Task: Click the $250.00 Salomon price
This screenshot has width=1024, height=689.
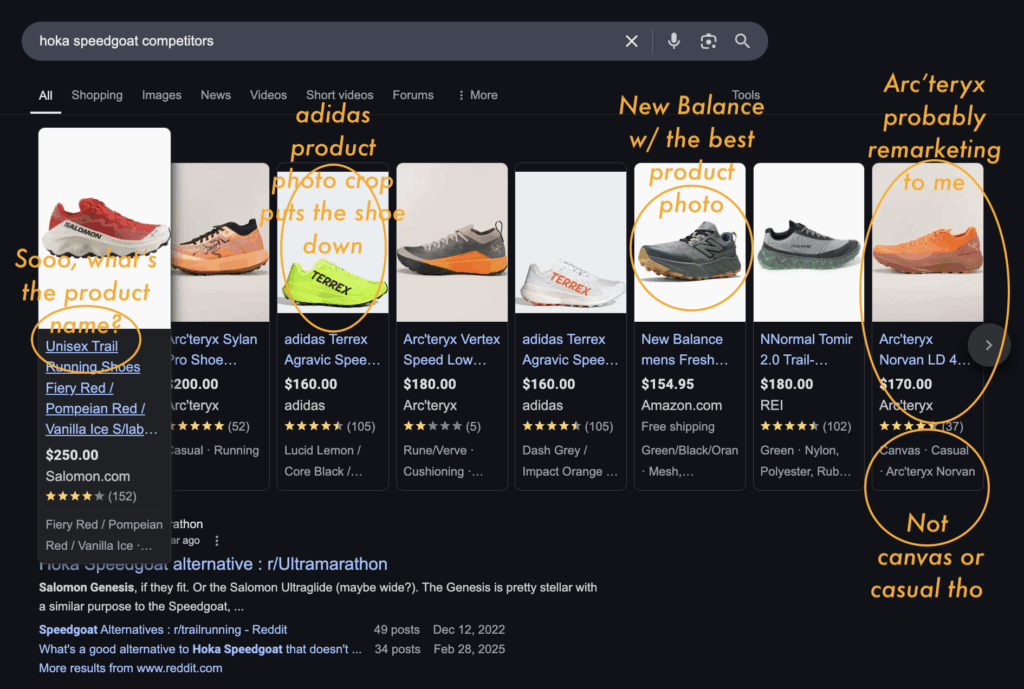Action: [72, 455]
